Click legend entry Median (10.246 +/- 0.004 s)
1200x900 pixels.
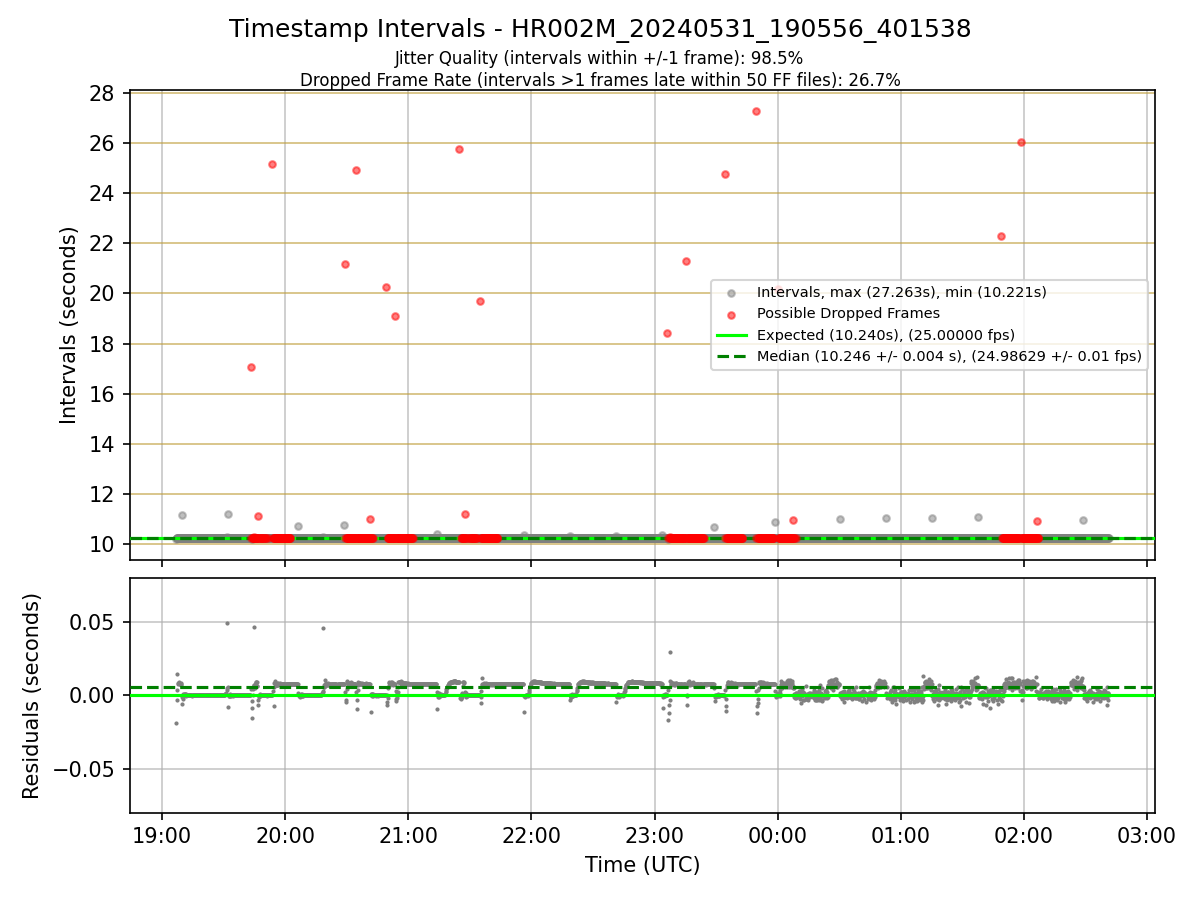pos(949,355)
